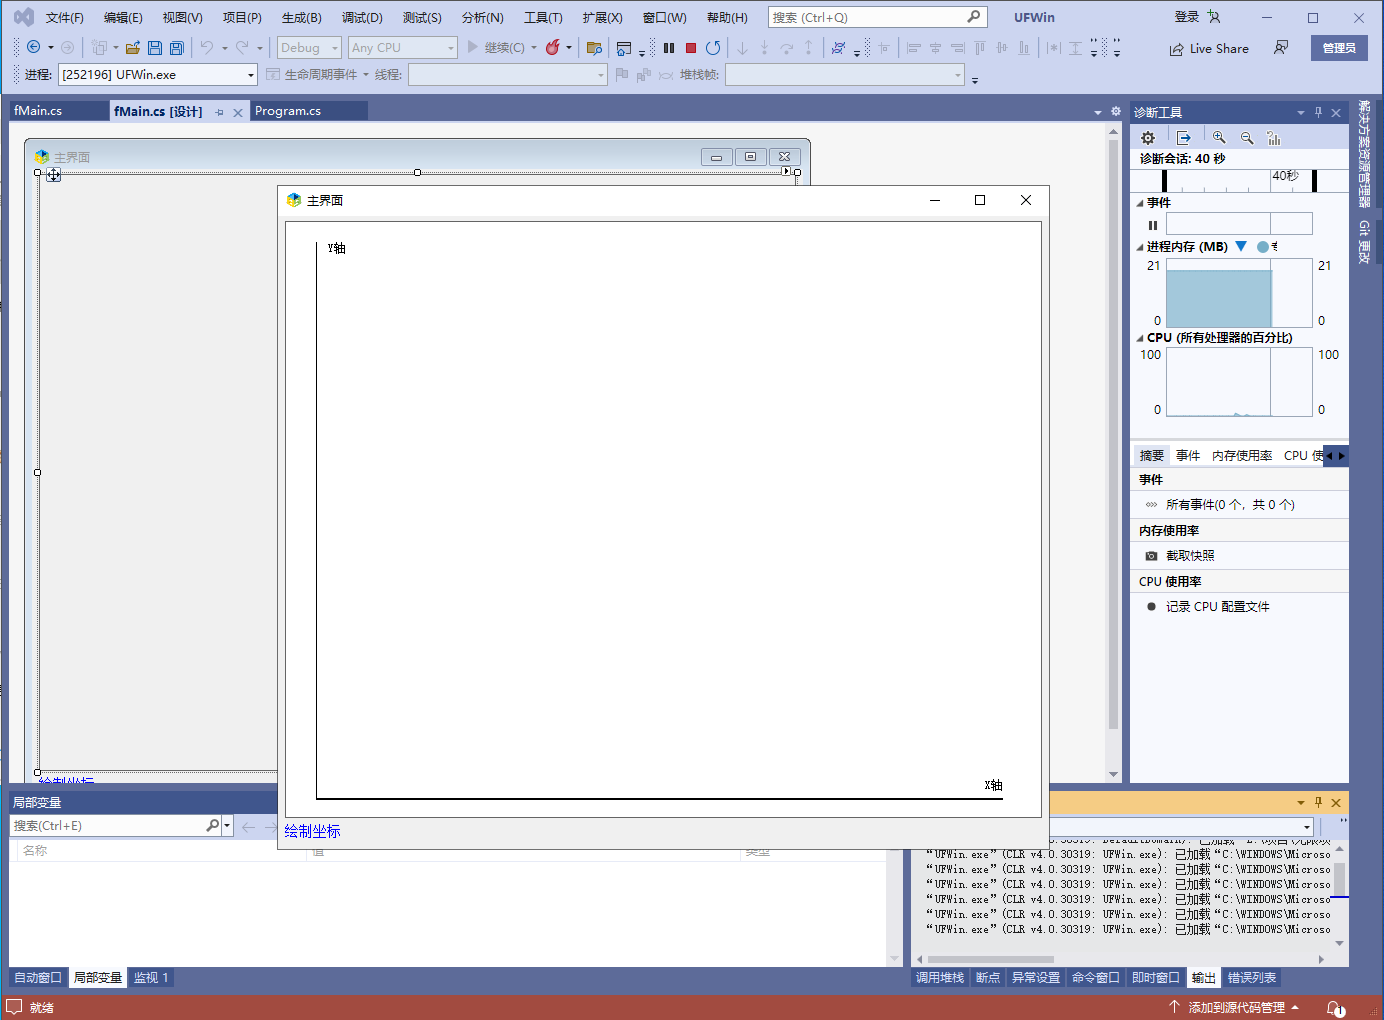
Task: Click the locals 搜索(Ctrl+E) search field
Action: coord(108,826)
